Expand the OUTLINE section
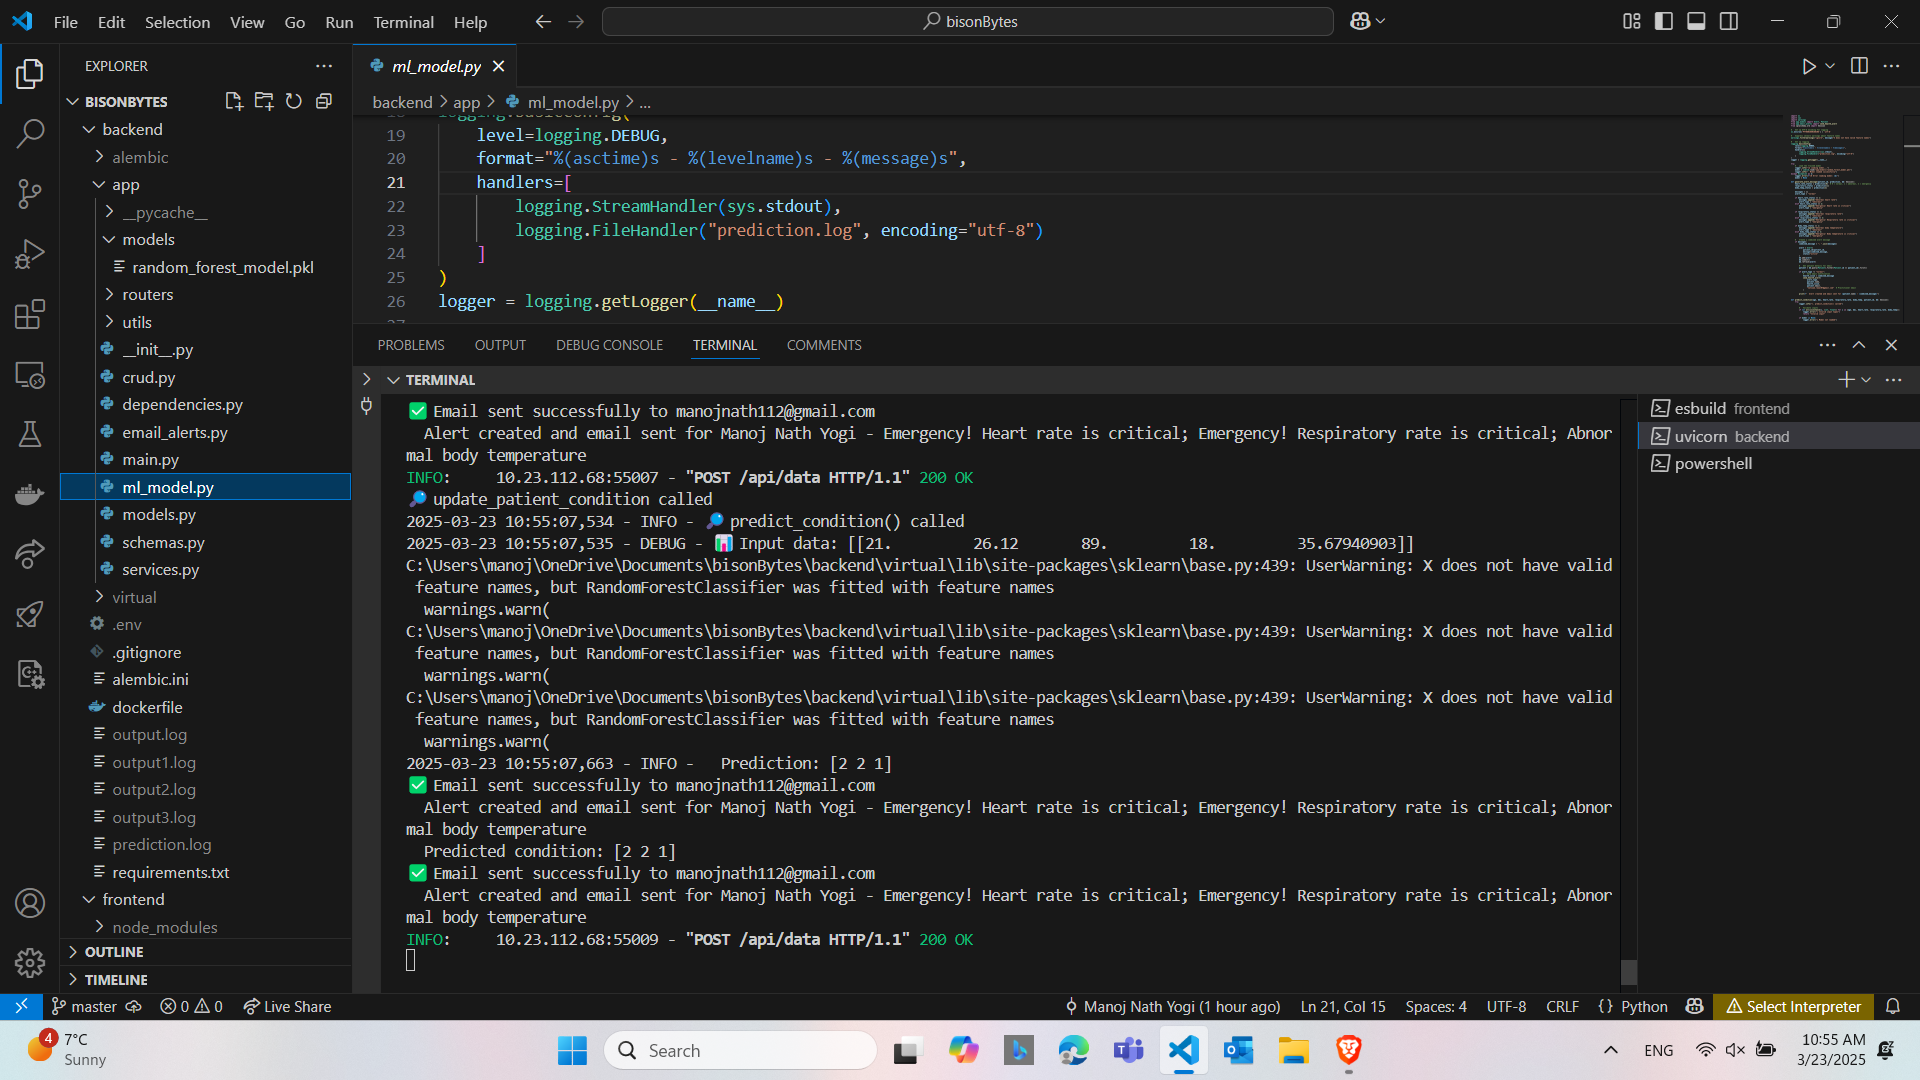The height and width of the screenshot is (1080, 1920). (114, 952)
